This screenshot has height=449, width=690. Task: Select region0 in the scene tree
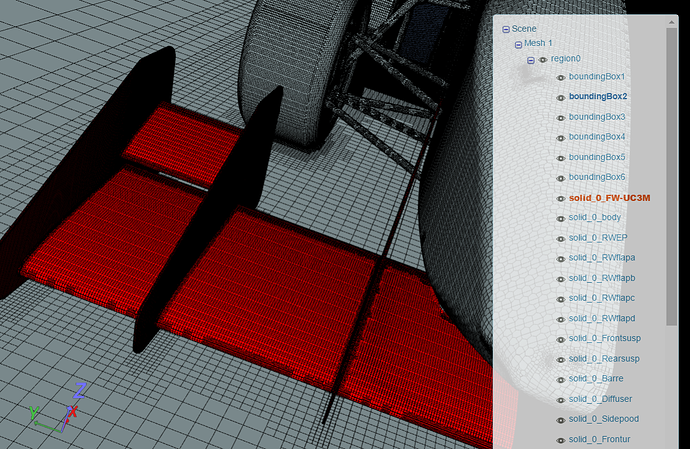[x=565, y=59]
